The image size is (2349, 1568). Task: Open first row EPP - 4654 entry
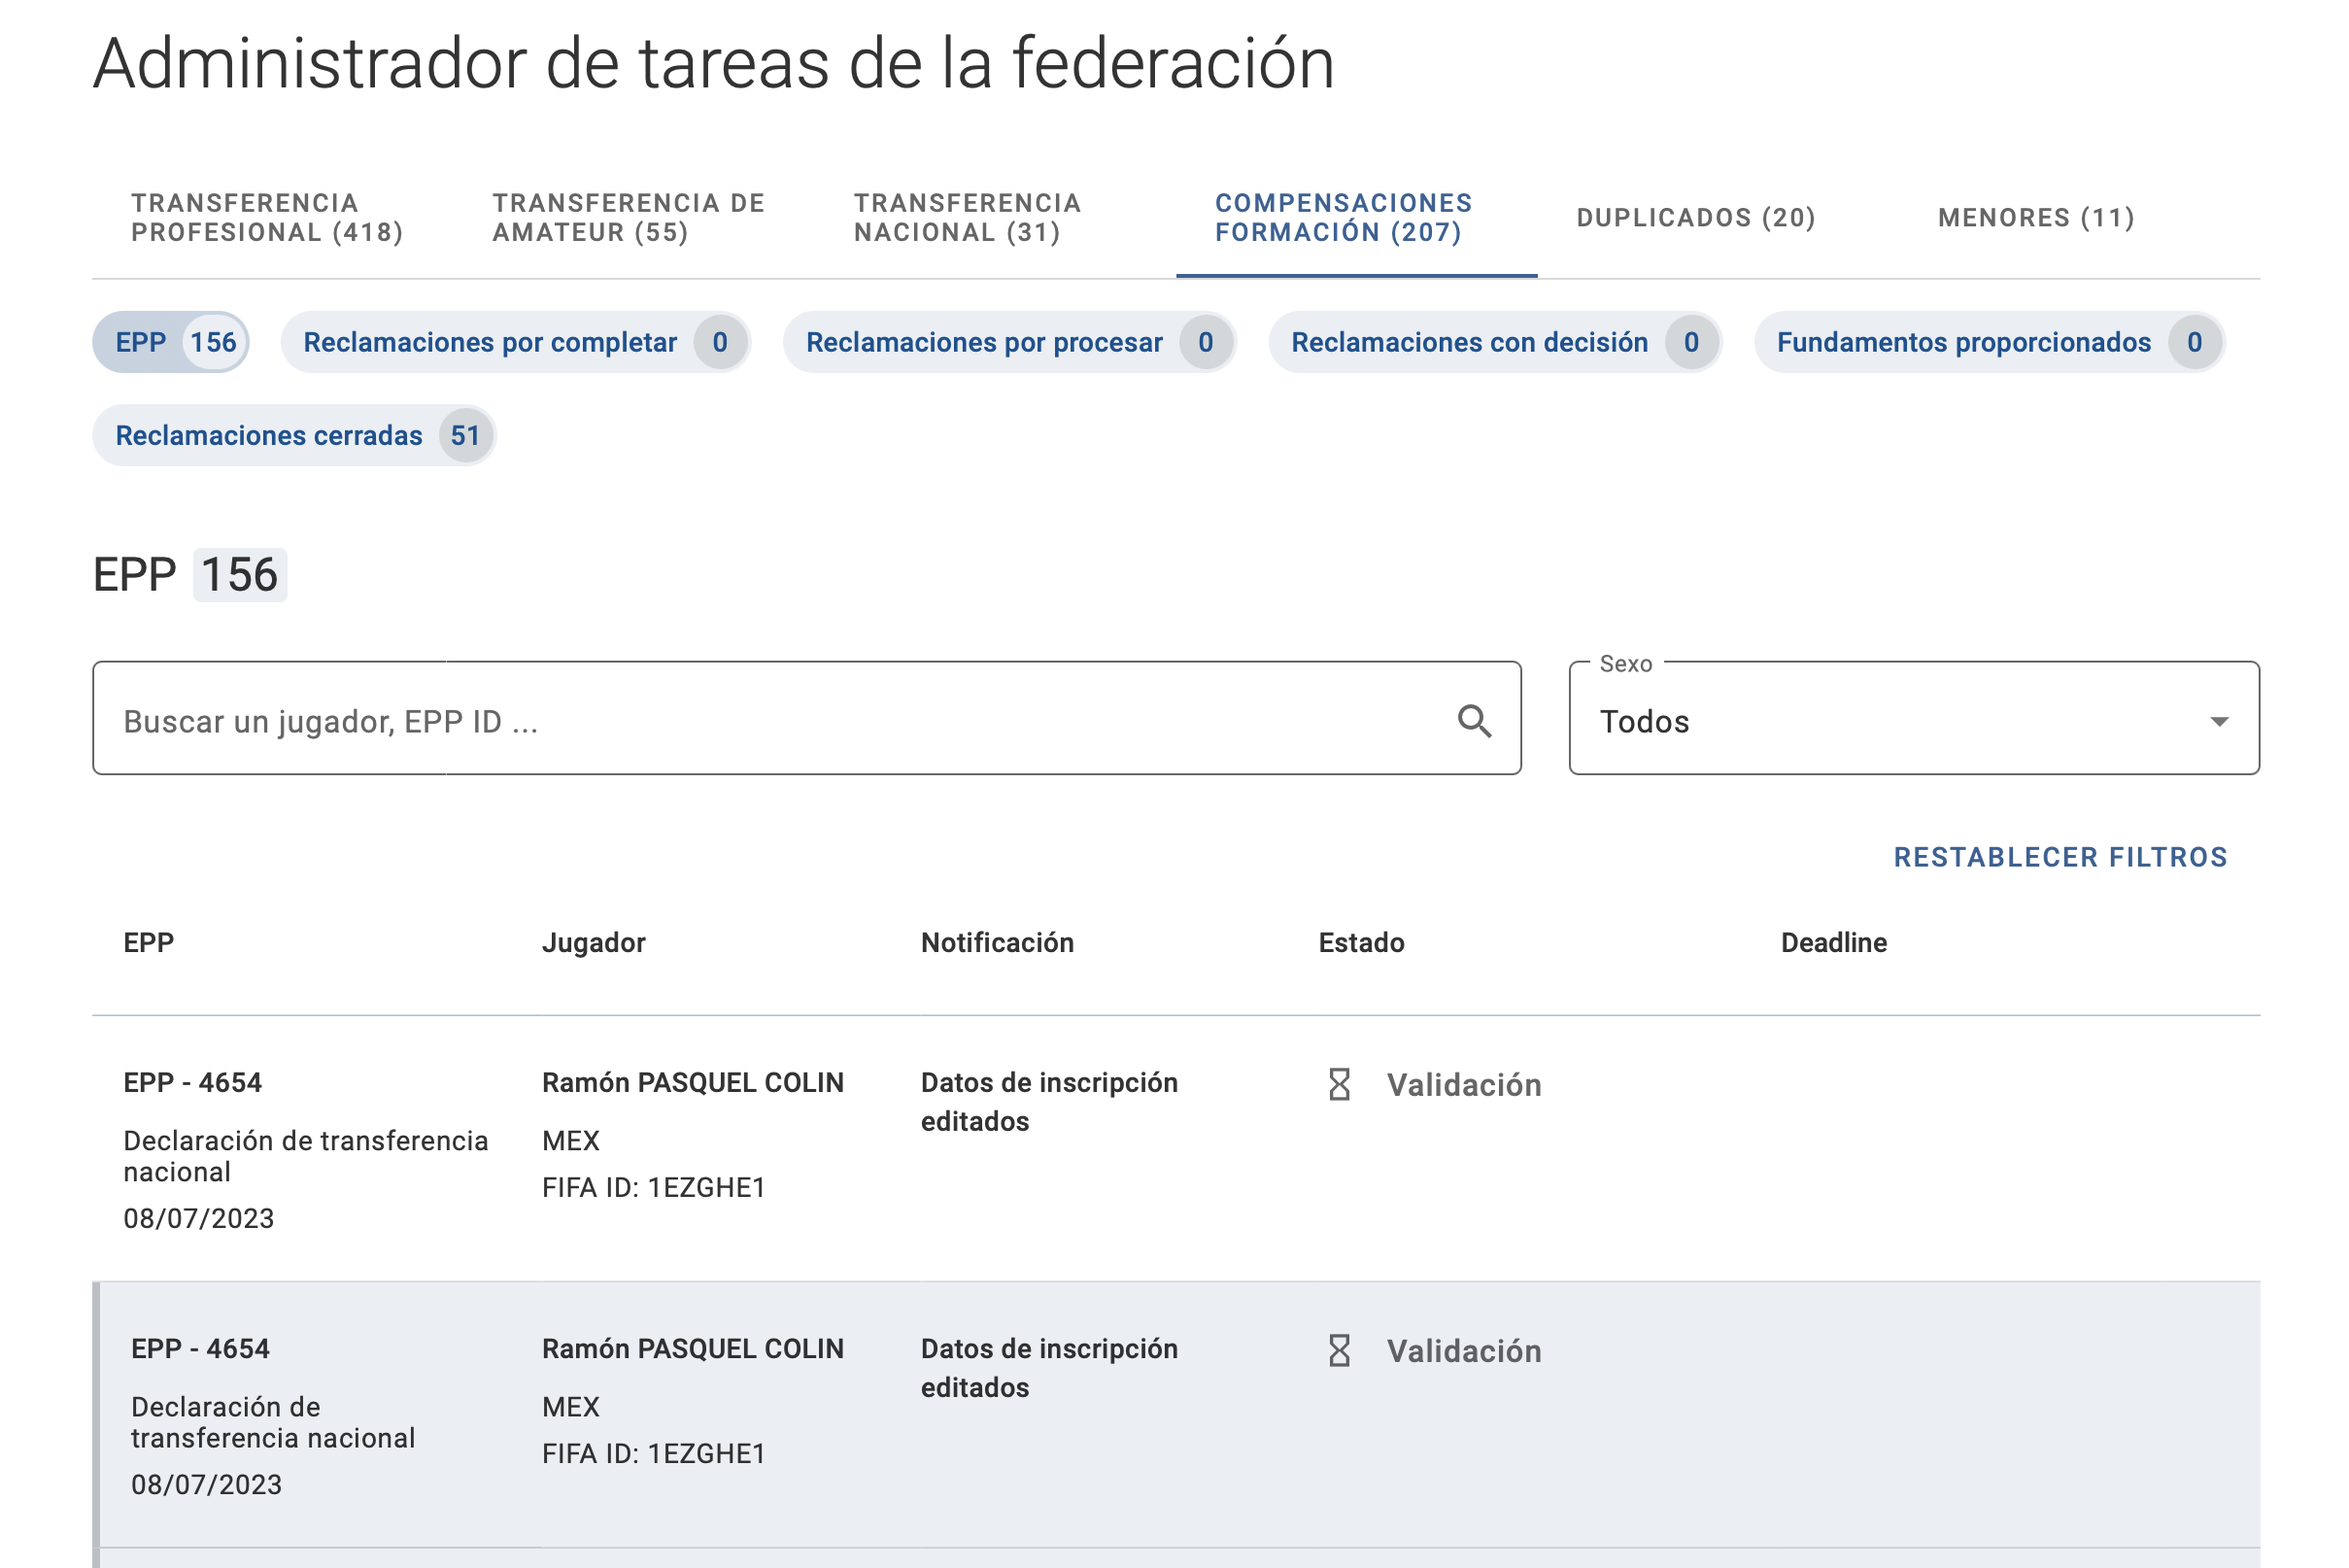pyautogui.click(x=192, y=1082)
